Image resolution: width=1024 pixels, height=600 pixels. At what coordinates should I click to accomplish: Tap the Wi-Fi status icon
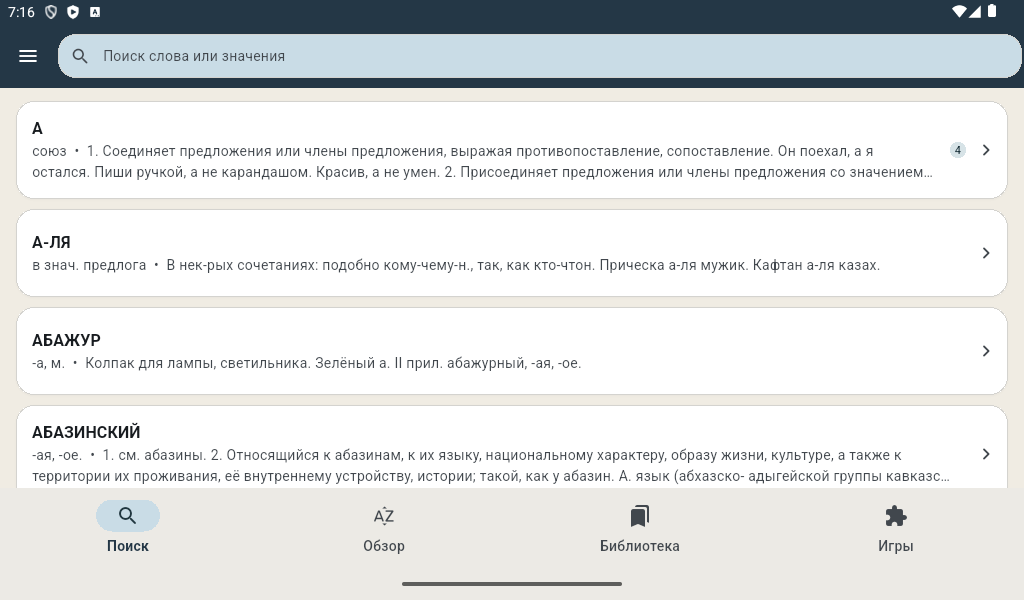tap(959, 12)
